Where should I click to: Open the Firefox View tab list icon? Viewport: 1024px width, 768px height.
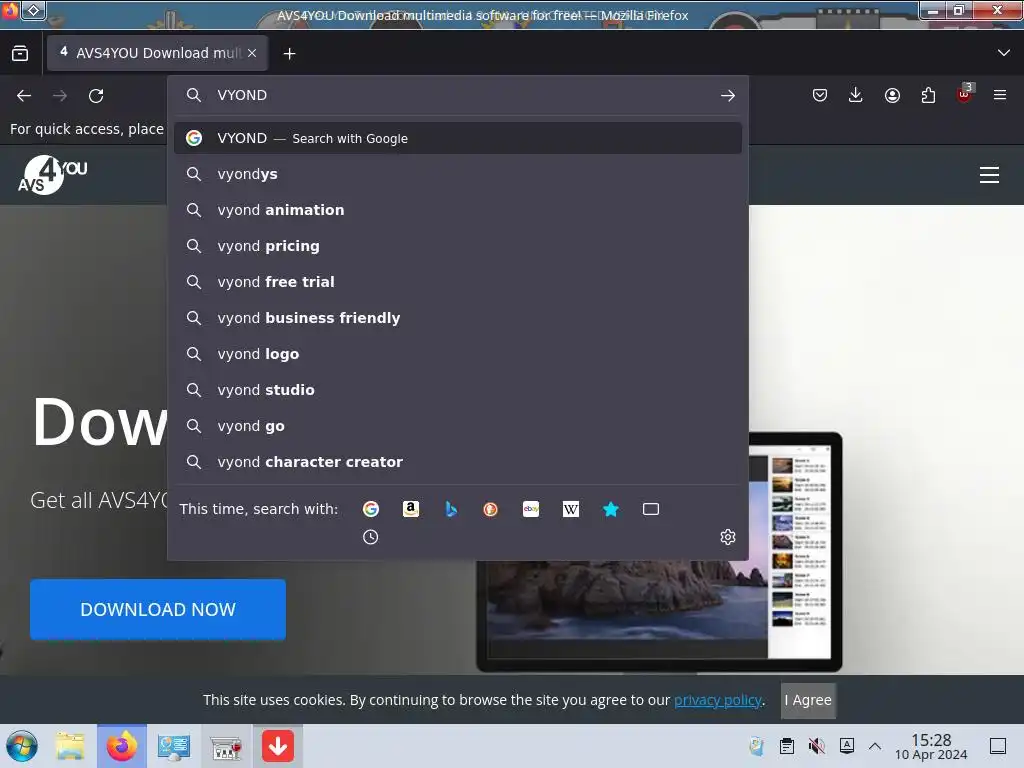(x=20, y=53)
